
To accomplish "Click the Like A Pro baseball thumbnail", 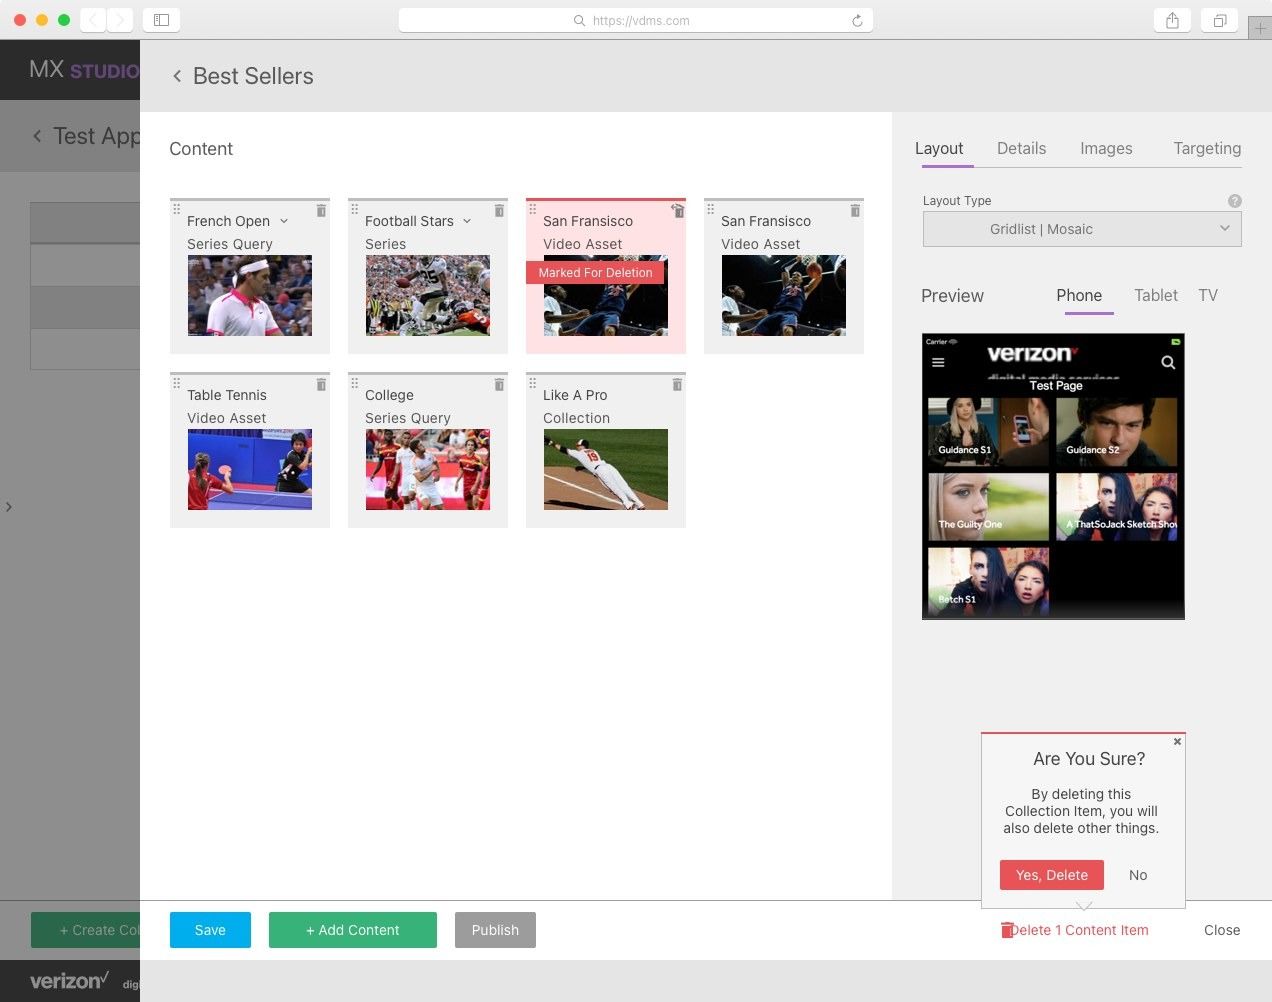I will tap(606, 469).
